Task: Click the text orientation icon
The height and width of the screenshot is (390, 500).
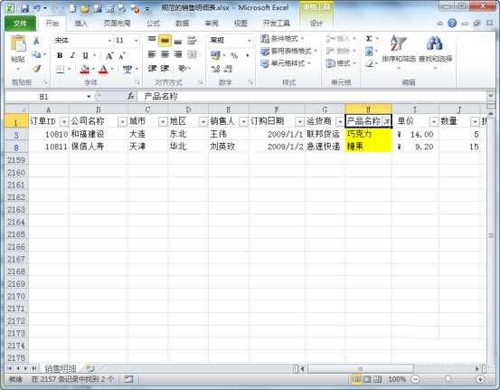Action: pos(183,68)
